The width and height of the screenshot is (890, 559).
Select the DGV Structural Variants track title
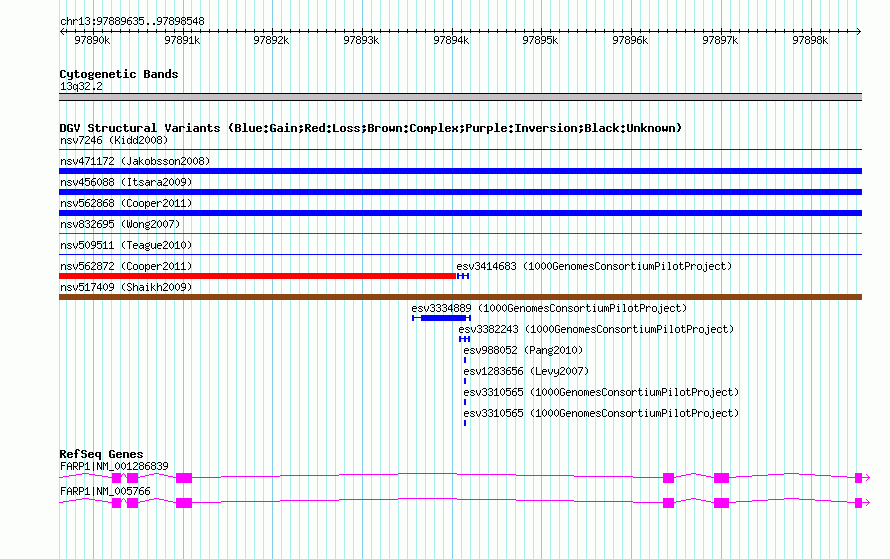pyautogui.click(x=371, y=128)
